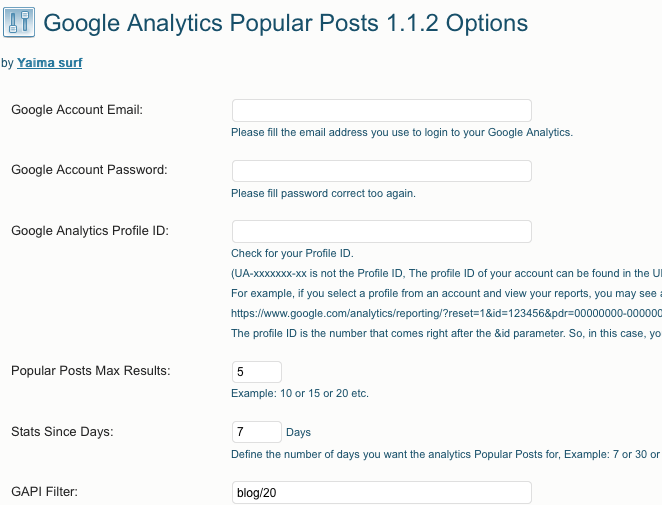Click the page title heading text

coord(285,23)
